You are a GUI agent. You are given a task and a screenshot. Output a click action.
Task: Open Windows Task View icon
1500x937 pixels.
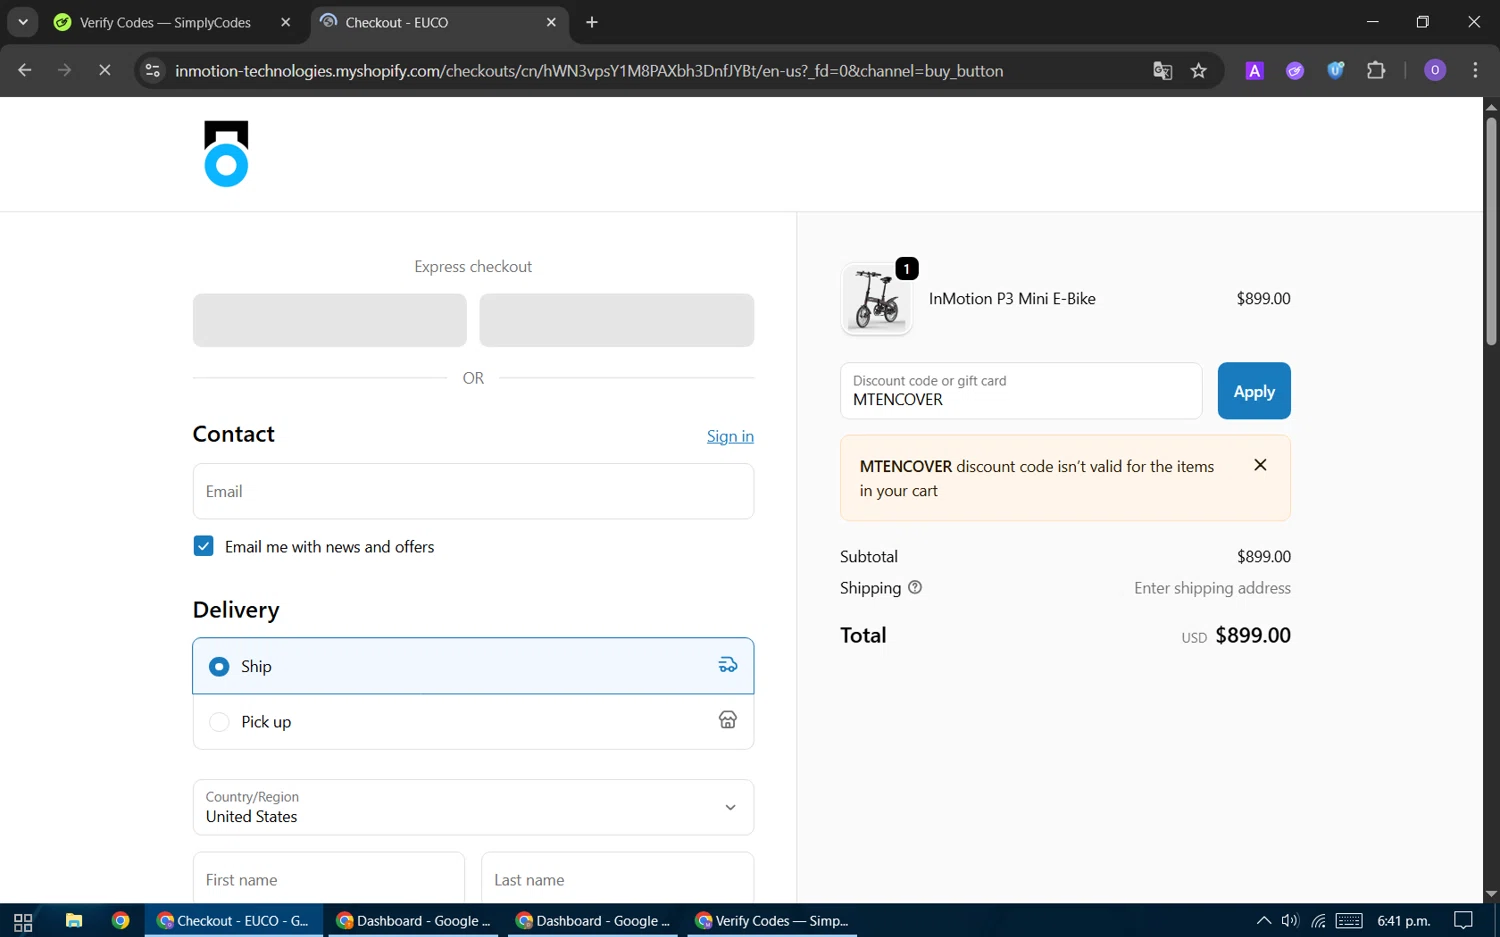point(23,921)
